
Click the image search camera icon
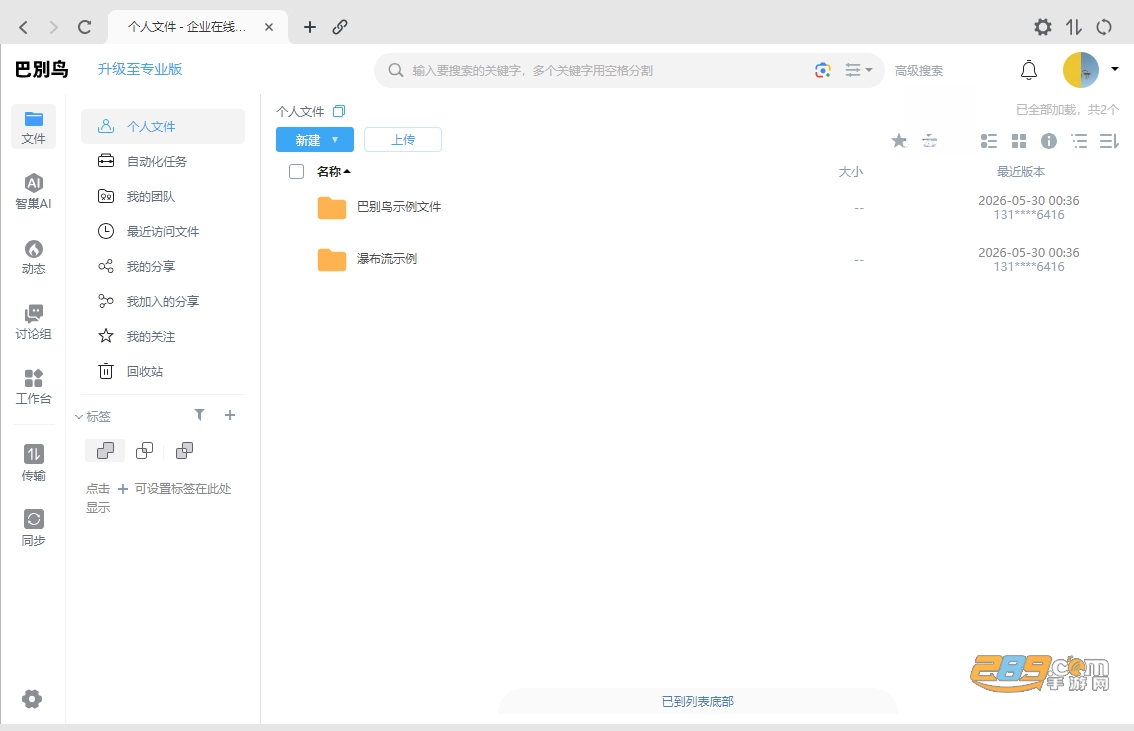(x=822, y=70)
